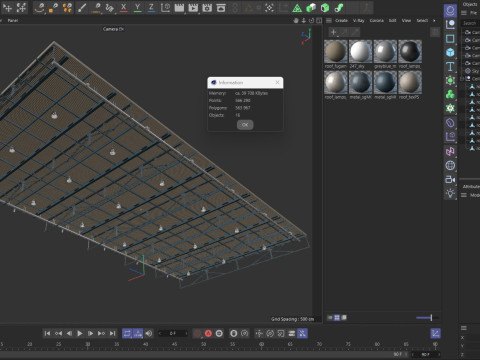
Task: Select the roof_texPS material thumbnail
Action: click(410, 82)
